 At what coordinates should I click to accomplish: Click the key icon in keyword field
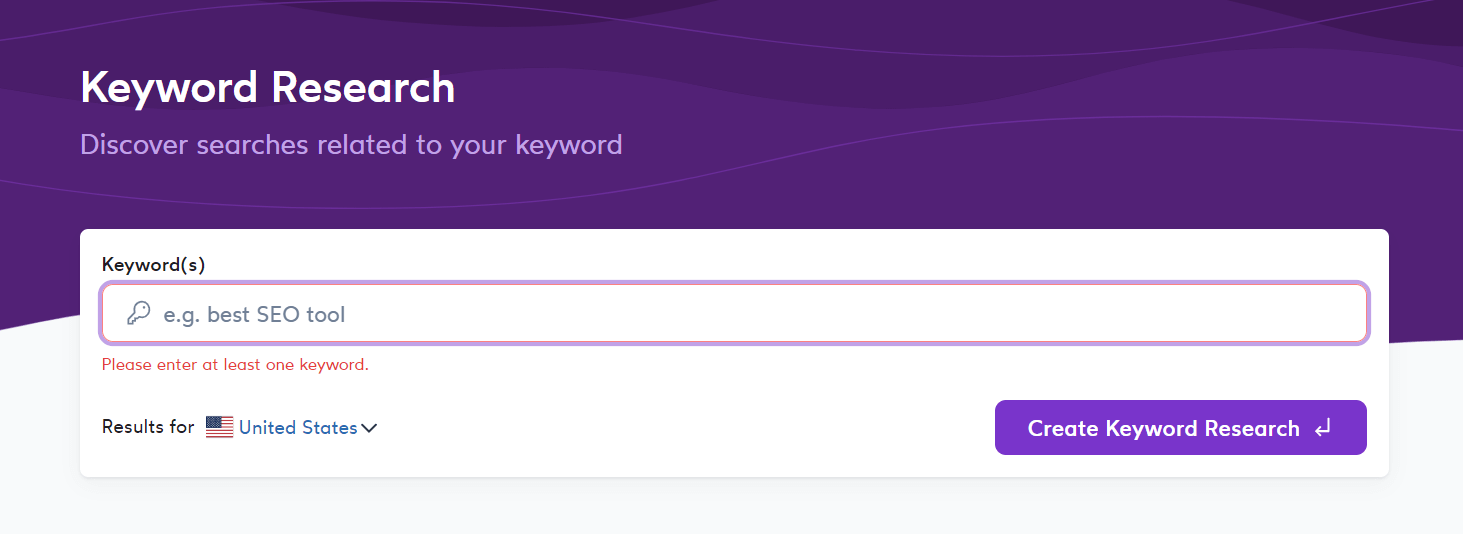[138, 314]
